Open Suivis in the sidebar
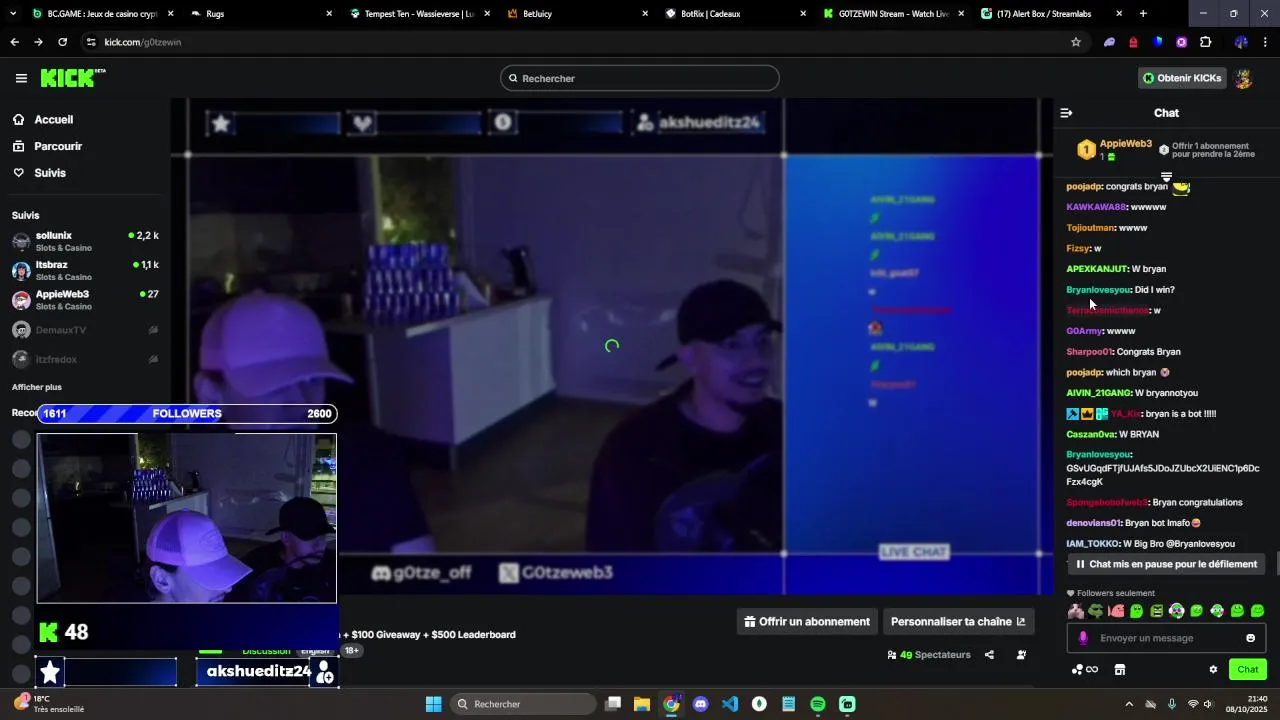 coord(50,173)
